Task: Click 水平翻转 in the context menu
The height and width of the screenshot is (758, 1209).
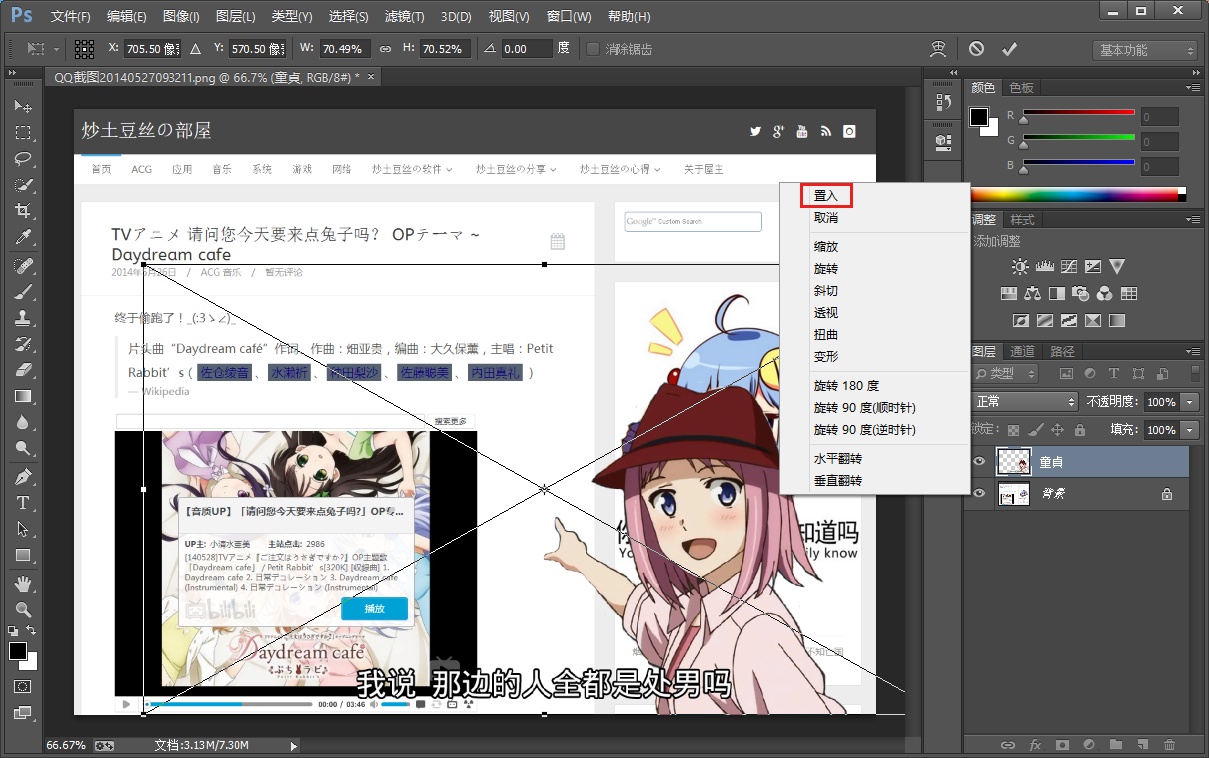Action: (x=837, y=459)
